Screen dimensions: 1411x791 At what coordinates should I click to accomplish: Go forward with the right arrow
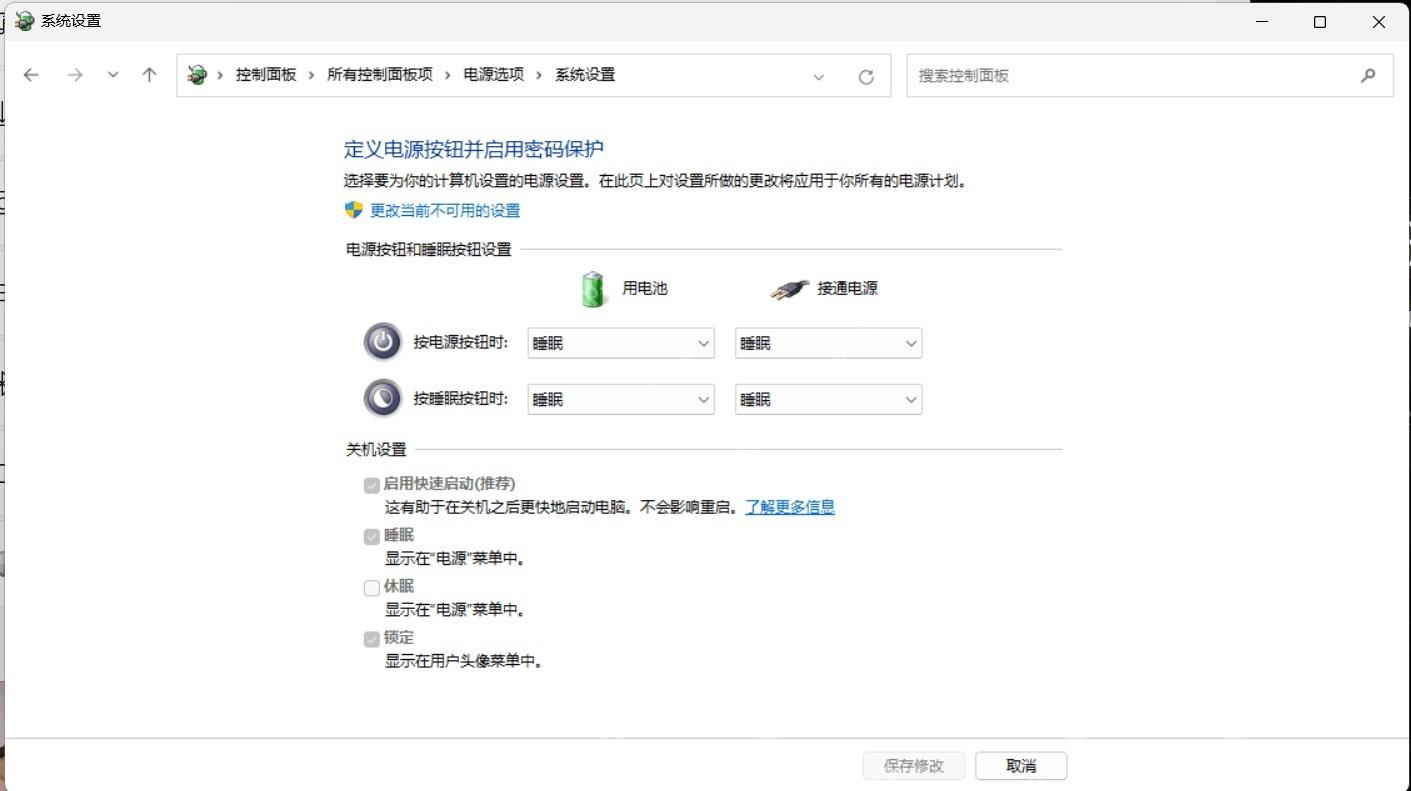(x=75, y=75)
